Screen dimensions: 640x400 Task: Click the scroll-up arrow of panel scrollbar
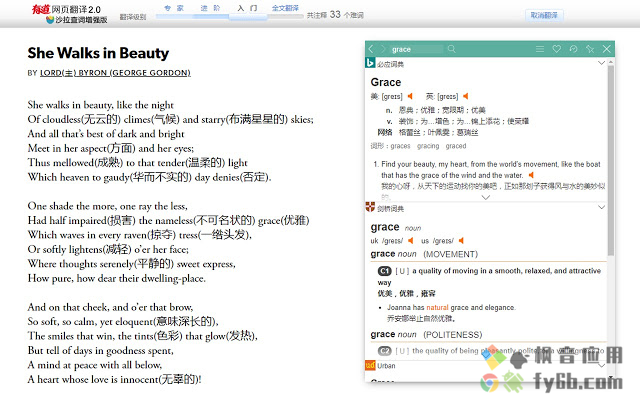[x=611, y=62]
